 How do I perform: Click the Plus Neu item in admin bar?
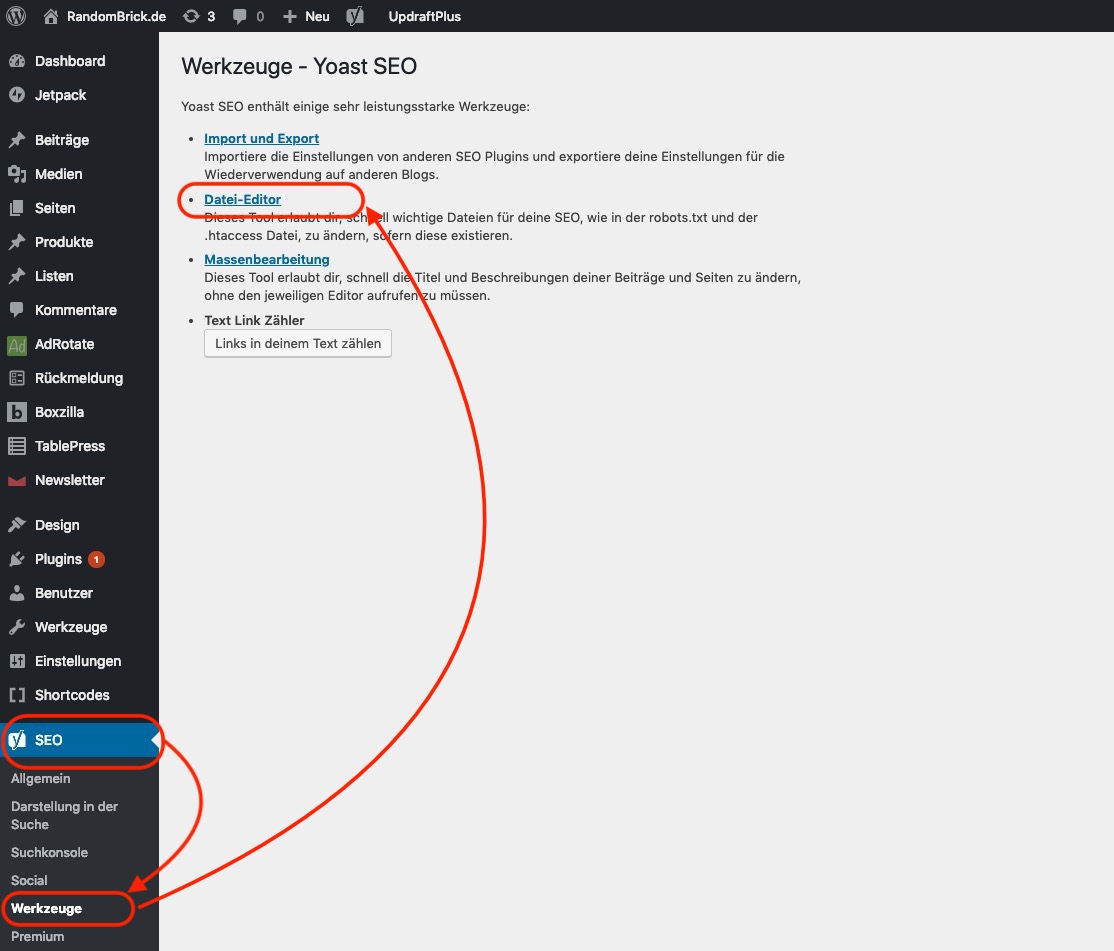click(x=306, y=16)
